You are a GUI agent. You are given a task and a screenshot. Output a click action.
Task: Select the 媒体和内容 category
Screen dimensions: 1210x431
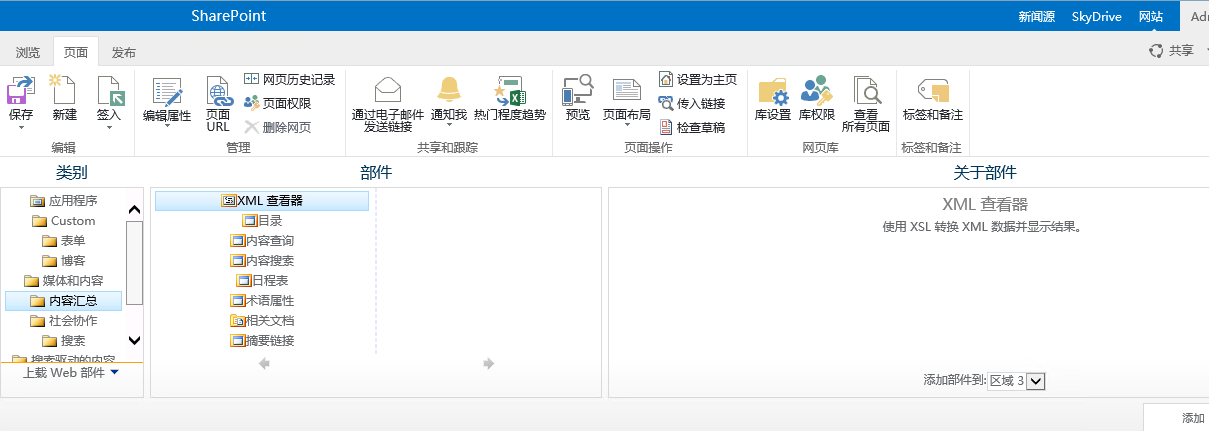point(64,281)
